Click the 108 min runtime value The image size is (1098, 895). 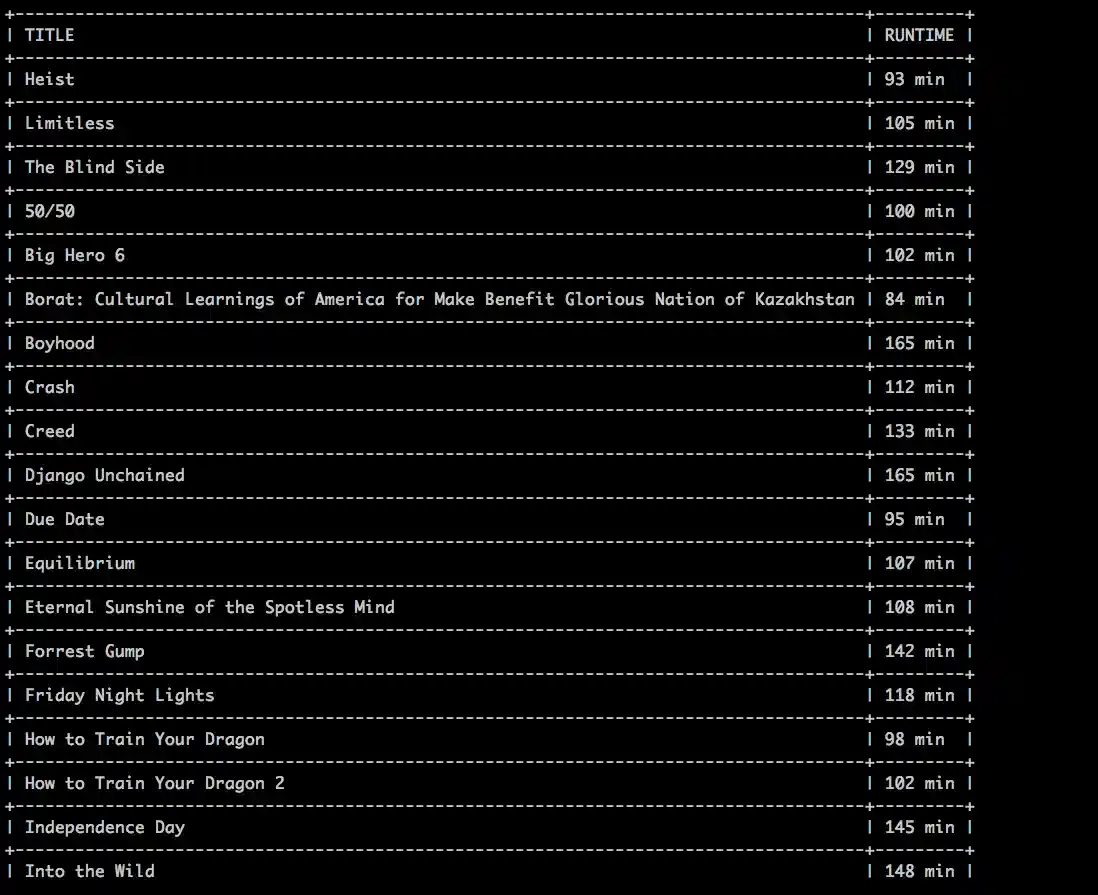pyautogui.click(x=919, y=607)
